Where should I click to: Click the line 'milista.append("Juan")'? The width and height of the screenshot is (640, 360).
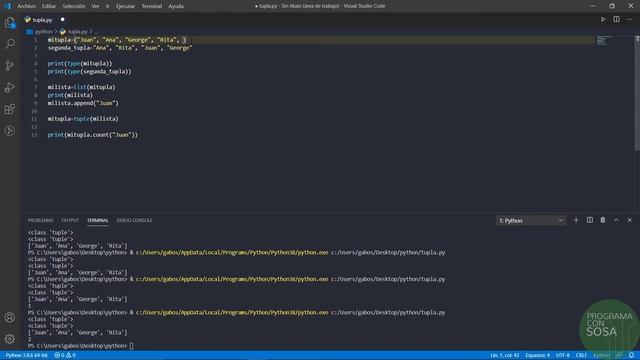tap(83, 103)
